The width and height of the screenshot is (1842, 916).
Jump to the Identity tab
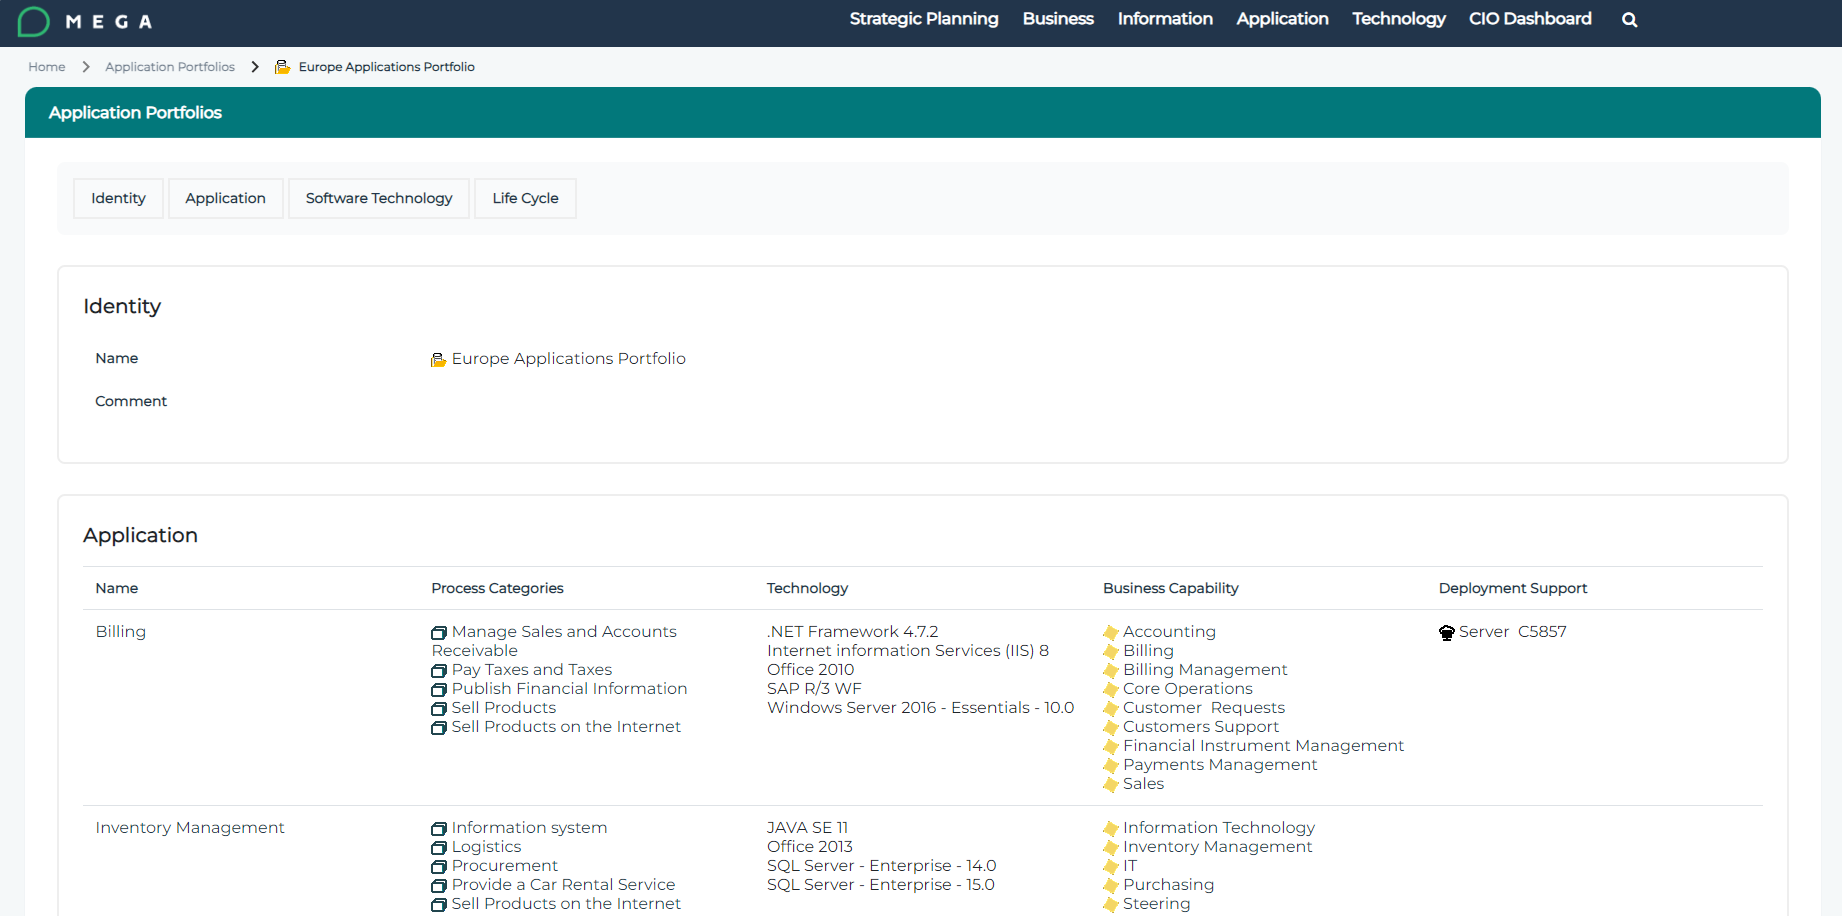[x=118, y=198]
